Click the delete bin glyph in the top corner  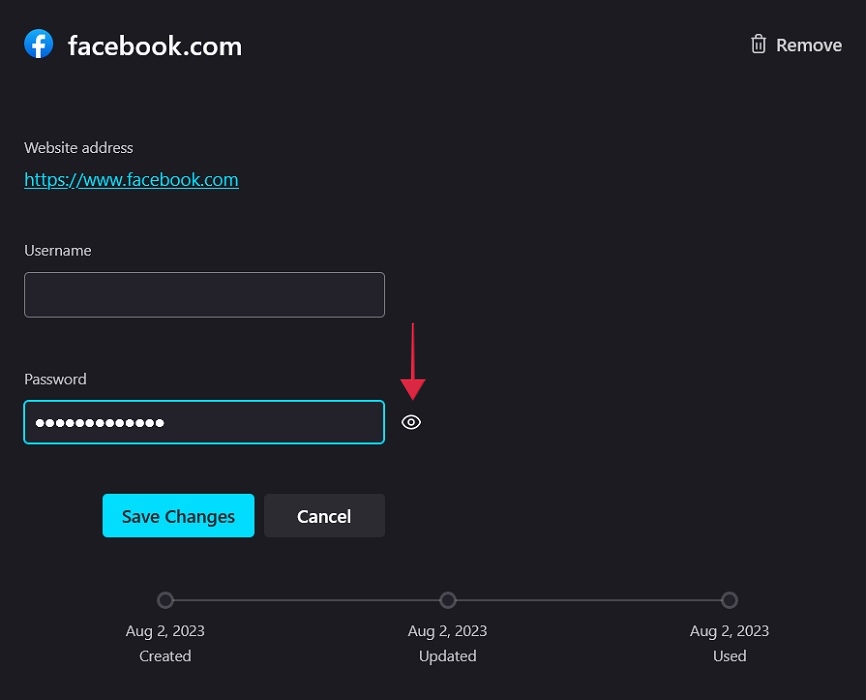757,44
